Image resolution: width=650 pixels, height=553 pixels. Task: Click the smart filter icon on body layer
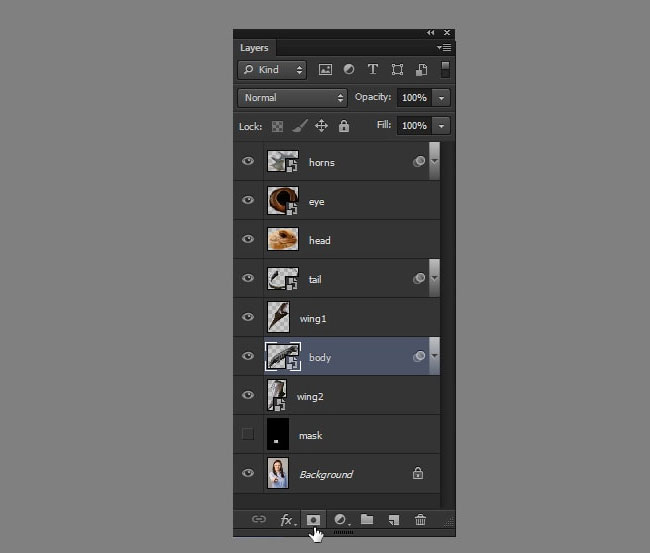coord(419,356)
